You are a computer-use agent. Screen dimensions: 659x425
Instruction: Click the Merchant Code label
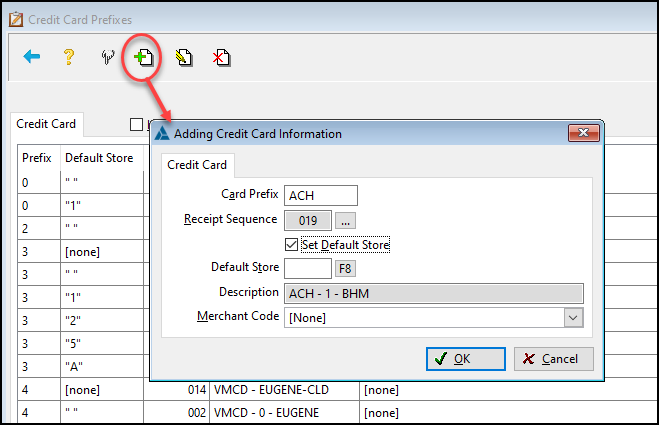238,316
